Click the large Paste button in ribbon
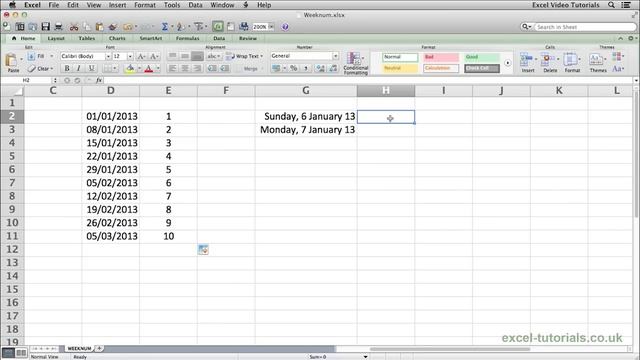640x360 pixels. coord(12,63)
